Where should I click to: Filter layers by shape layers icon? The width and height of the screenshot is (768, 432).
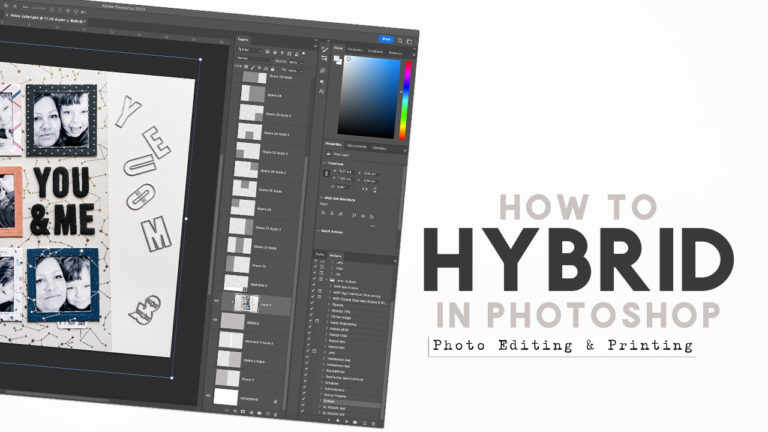289,53
